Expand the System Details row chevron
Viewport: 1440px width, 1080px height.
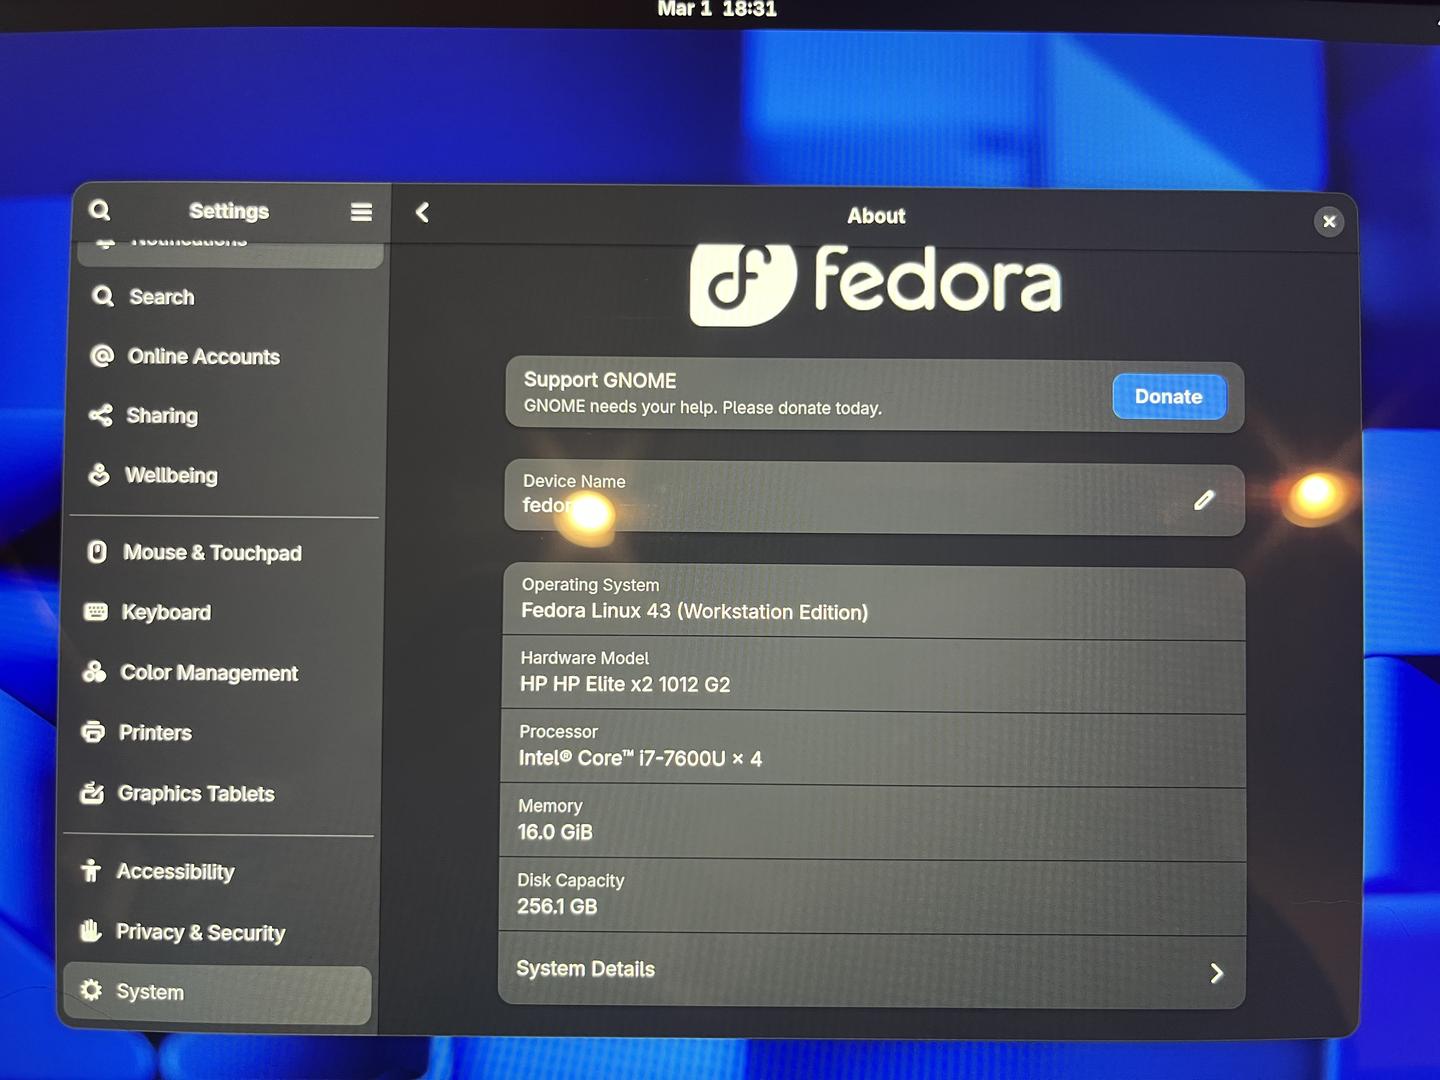coord(1216,973)
